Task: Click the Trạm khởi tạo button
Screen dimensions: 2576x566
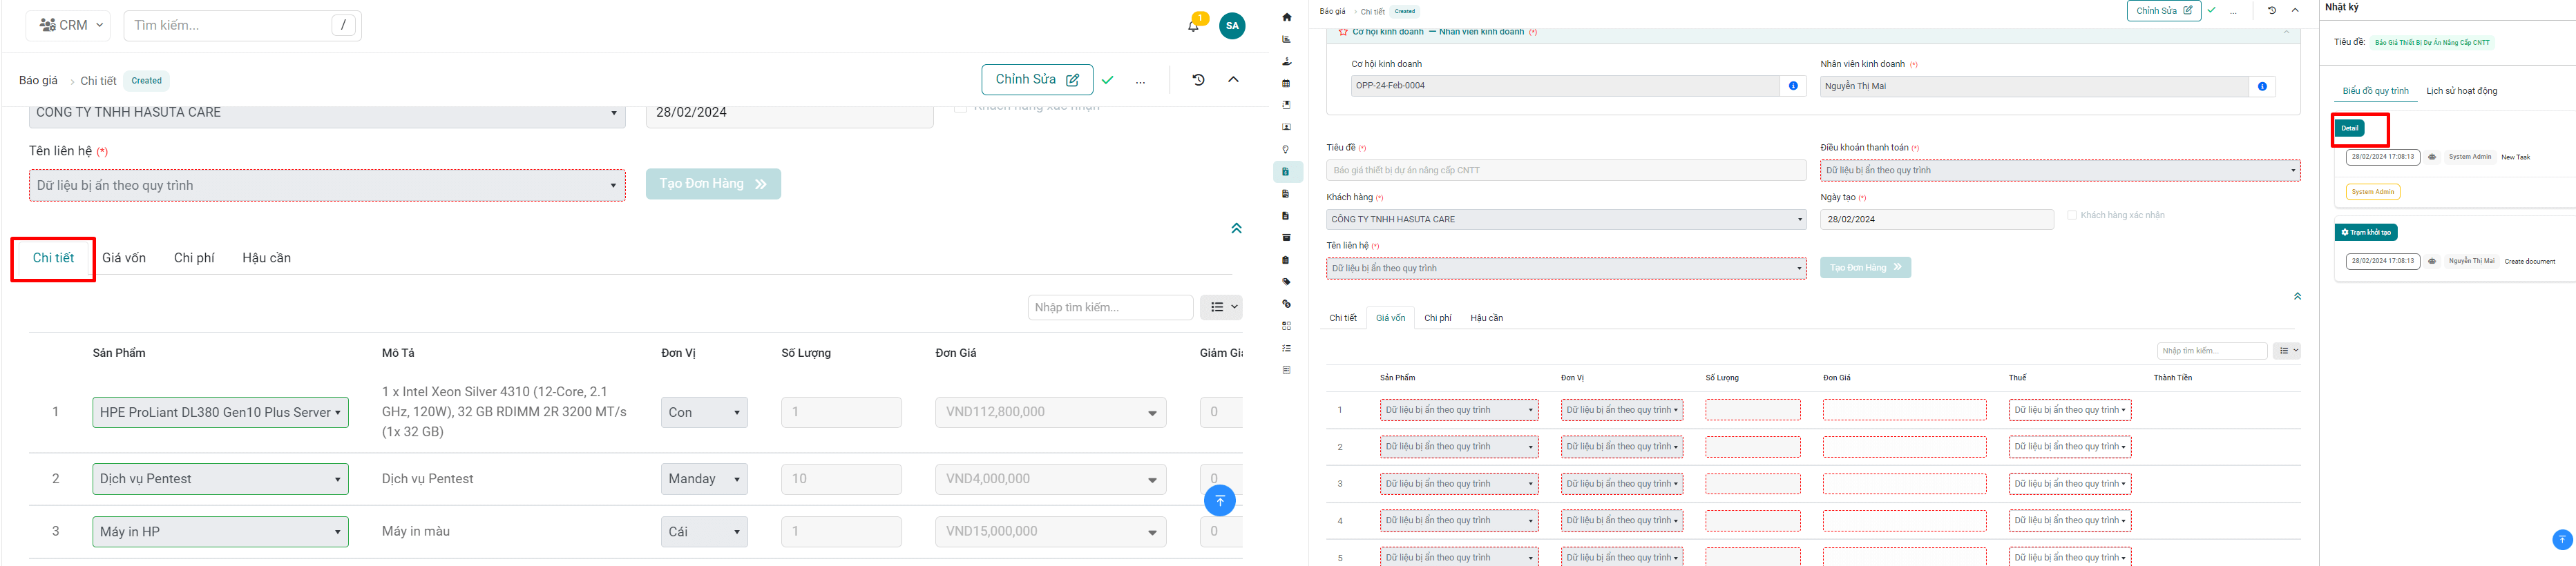Action: (x=2366, y=232)
